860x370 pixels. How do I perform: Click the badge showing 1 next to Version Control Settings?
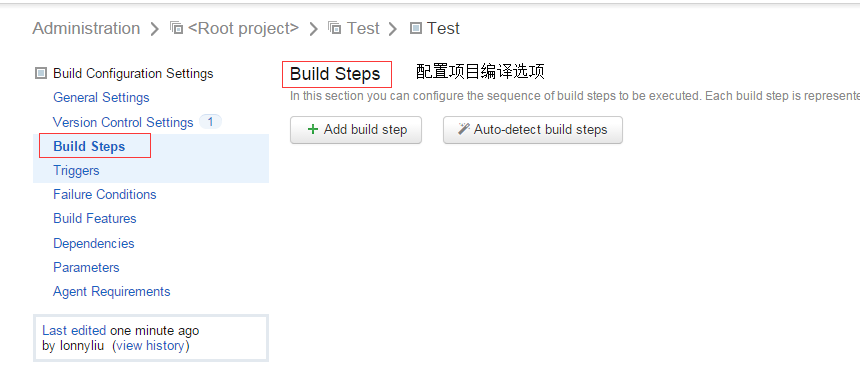click(x=210, y=122)
